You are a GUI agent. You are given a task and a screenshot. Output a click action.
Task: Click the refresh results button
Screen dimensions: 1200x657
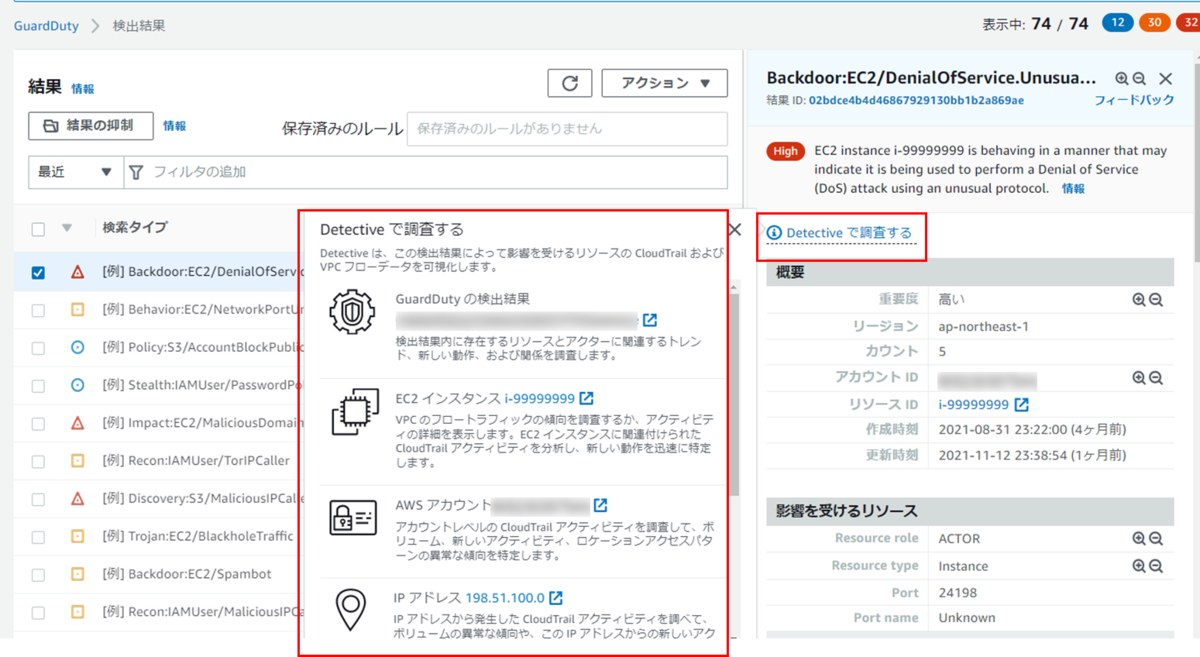(x=570, y=83)
